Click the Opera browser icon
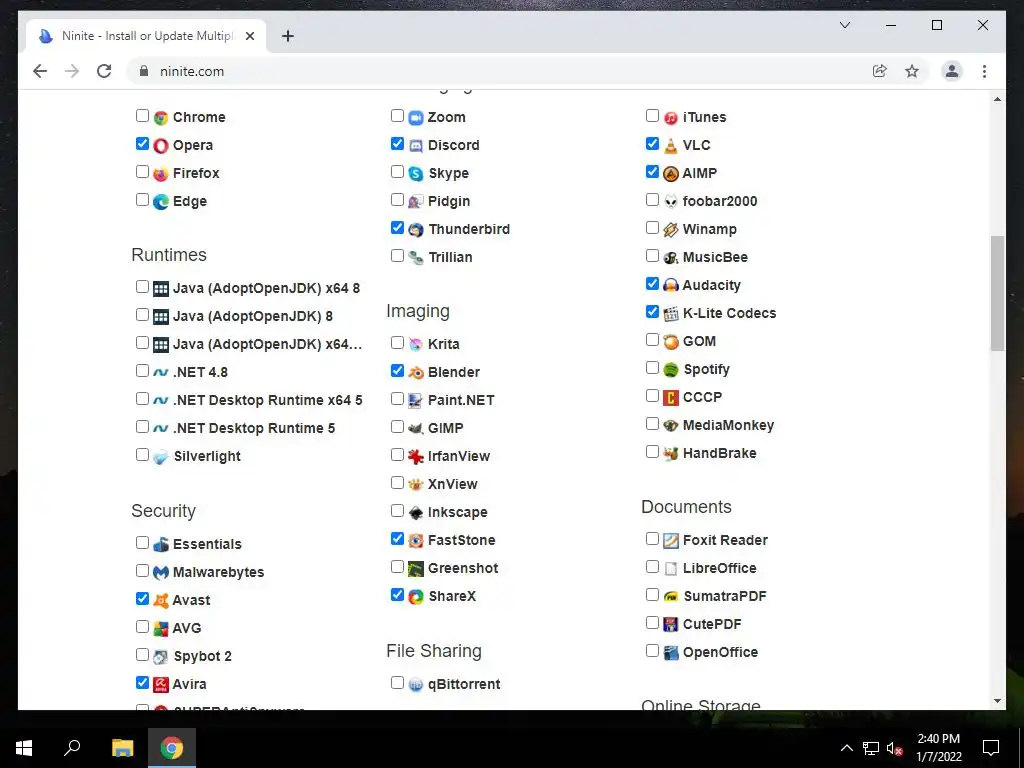The width and height of the screenshot is (1024, 768). click(x=161, y=146)
